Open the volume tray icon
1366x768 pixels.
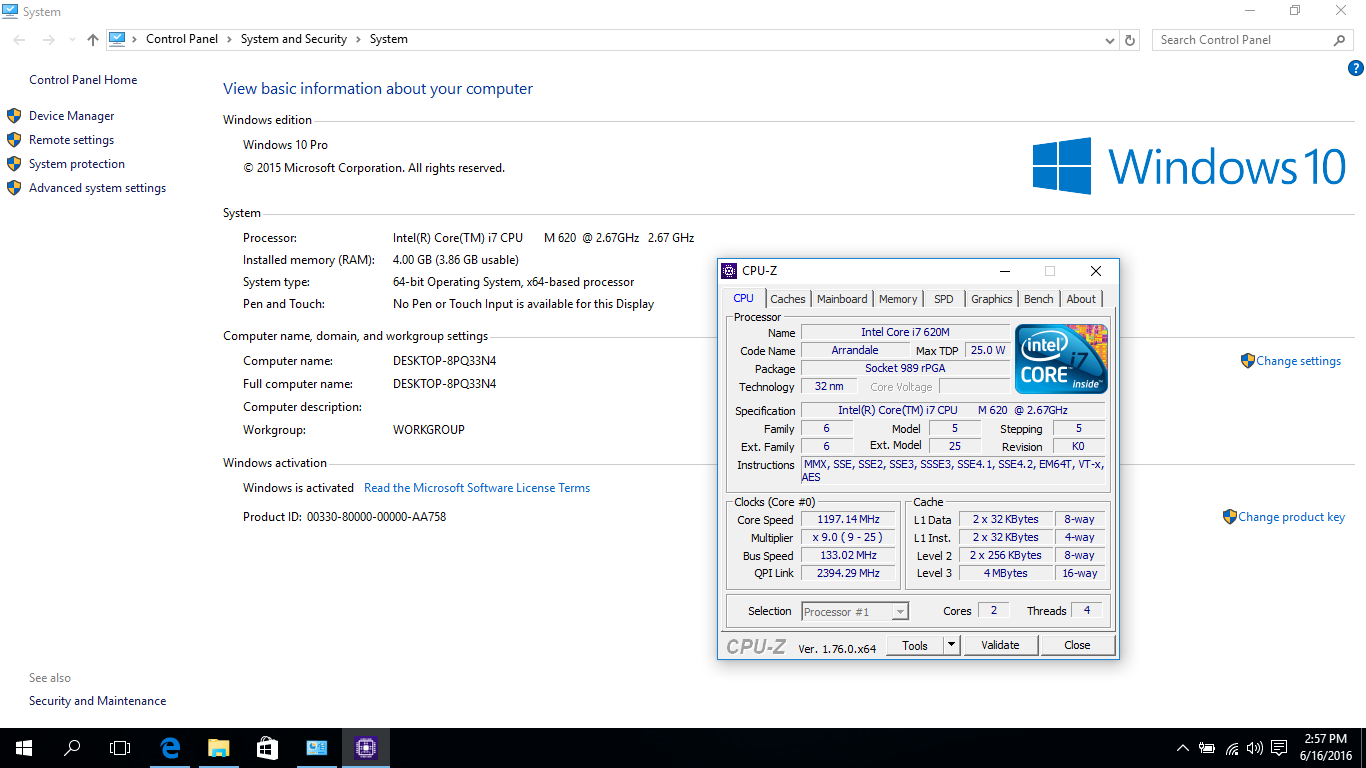(x=1255, y=748)
